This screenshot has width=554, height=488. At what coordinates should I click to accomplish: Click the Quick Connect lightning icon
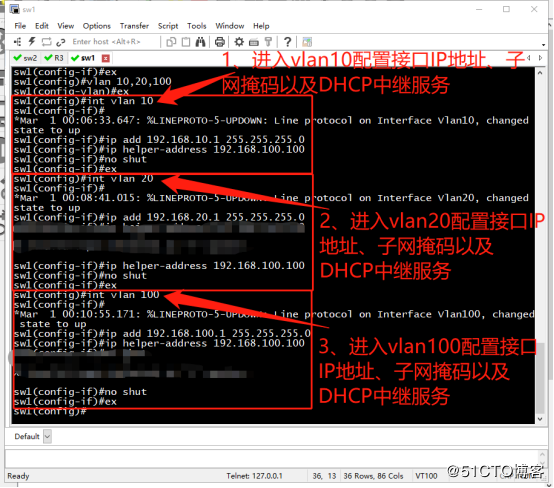point(32,42)
